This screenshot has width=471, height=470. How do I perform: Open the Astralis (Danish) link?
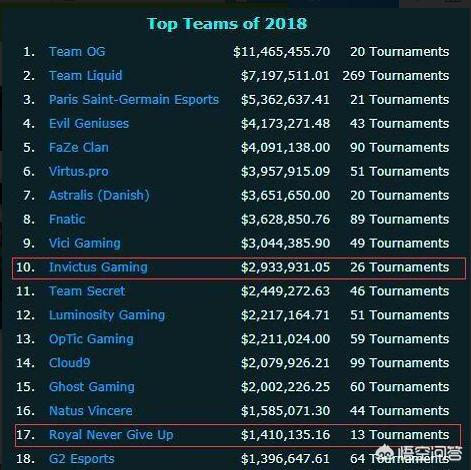point(99,196)
